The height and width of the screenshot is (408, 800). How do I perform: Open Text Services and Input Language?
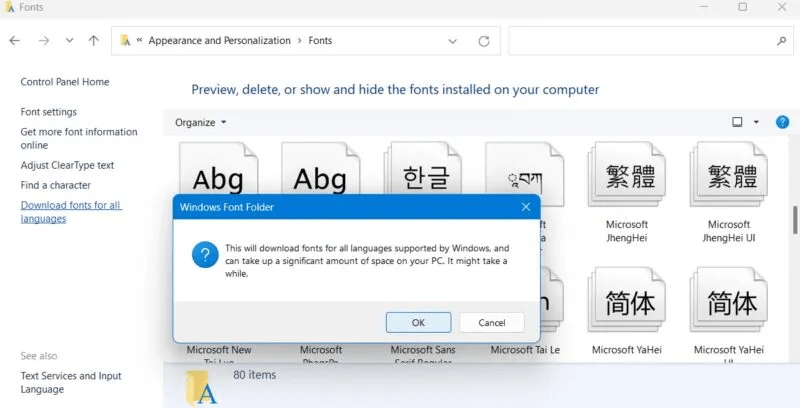click(x=71, y=382)
